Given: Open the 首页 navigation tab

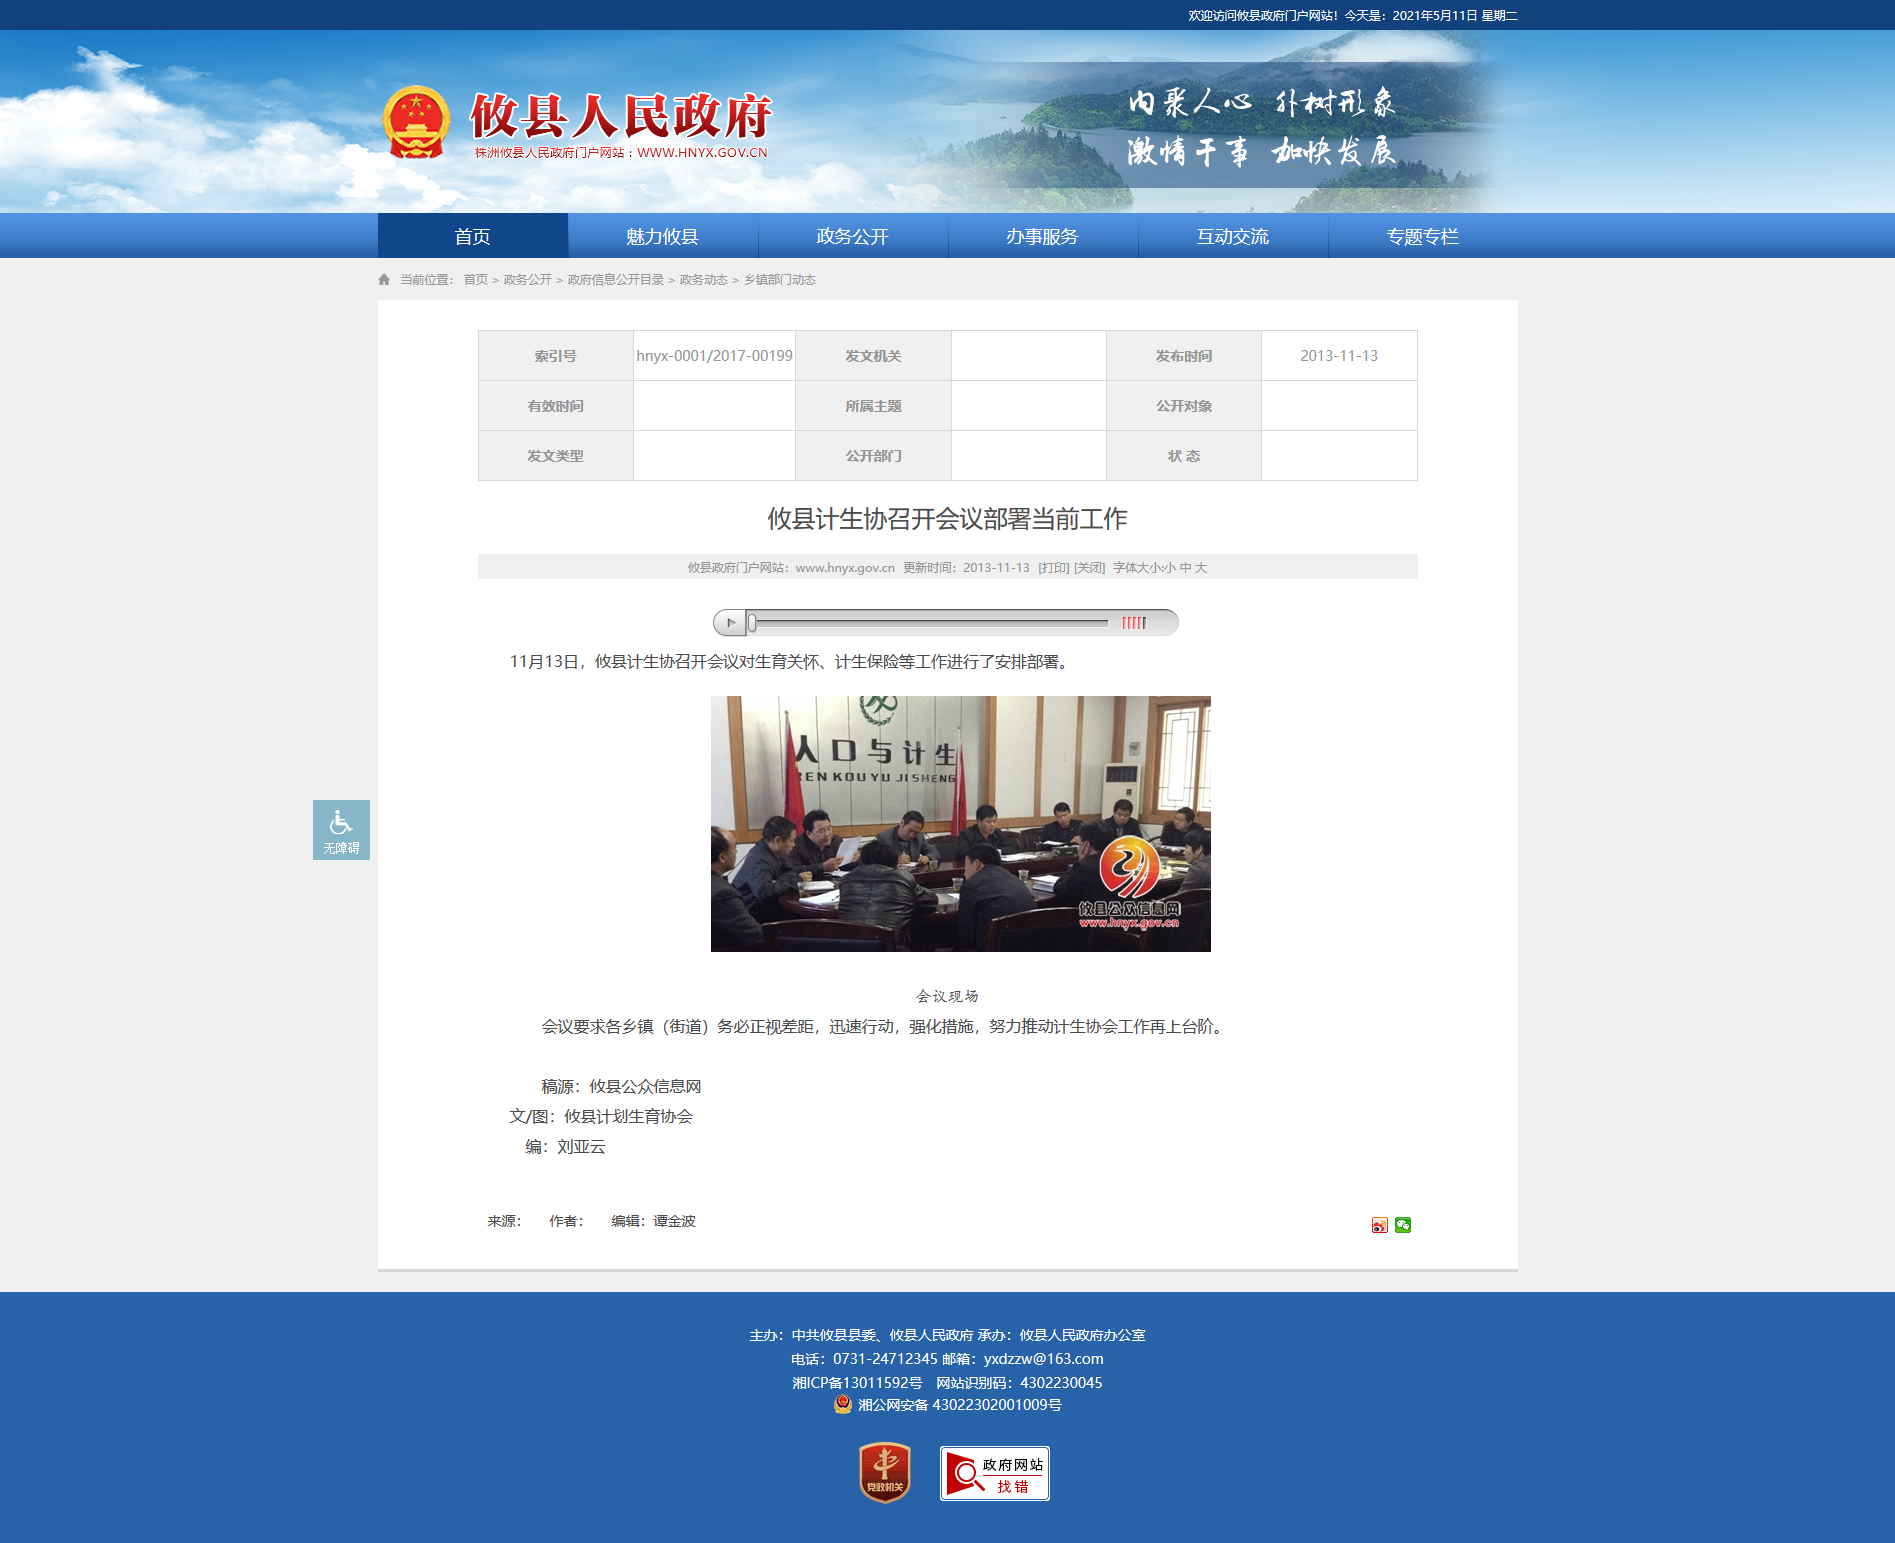Looking at the screenshot, I should 472,236.
